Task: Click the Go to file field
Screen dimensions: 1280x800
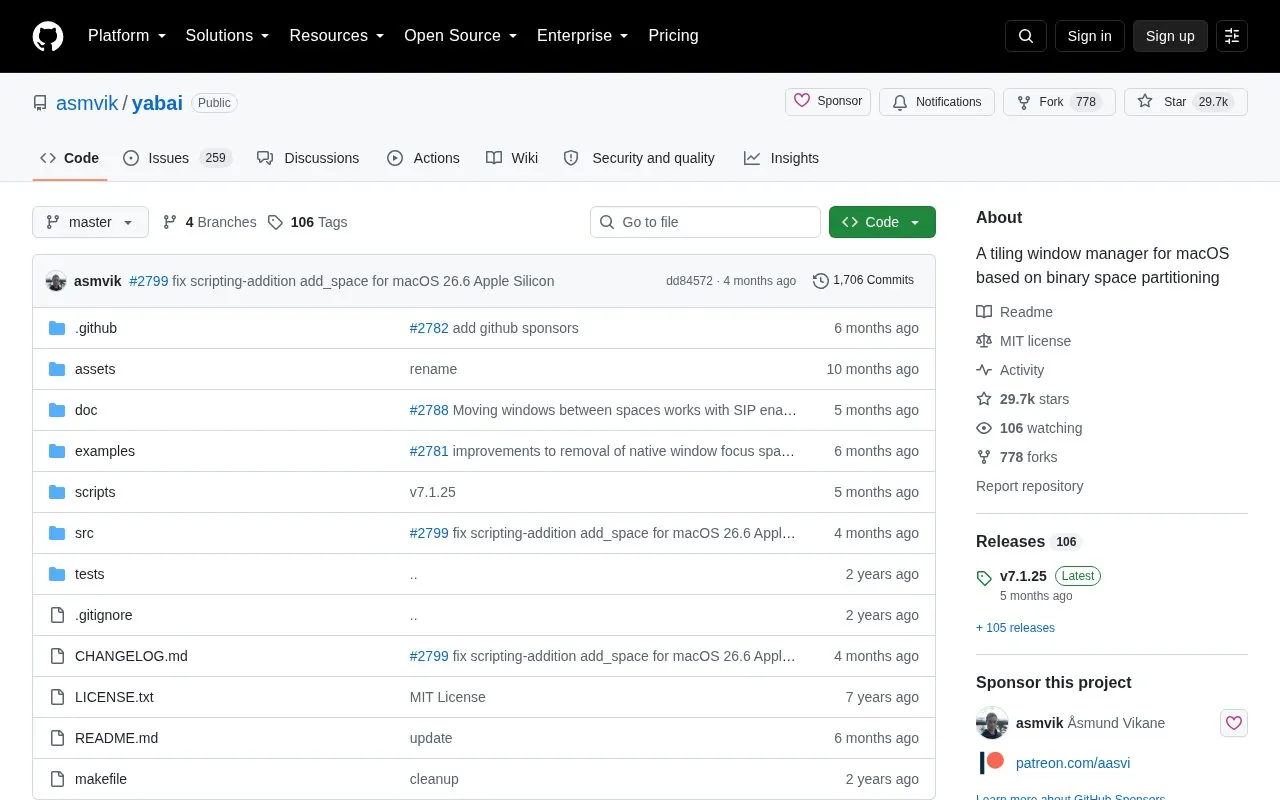Action: [x=705, y=222]
